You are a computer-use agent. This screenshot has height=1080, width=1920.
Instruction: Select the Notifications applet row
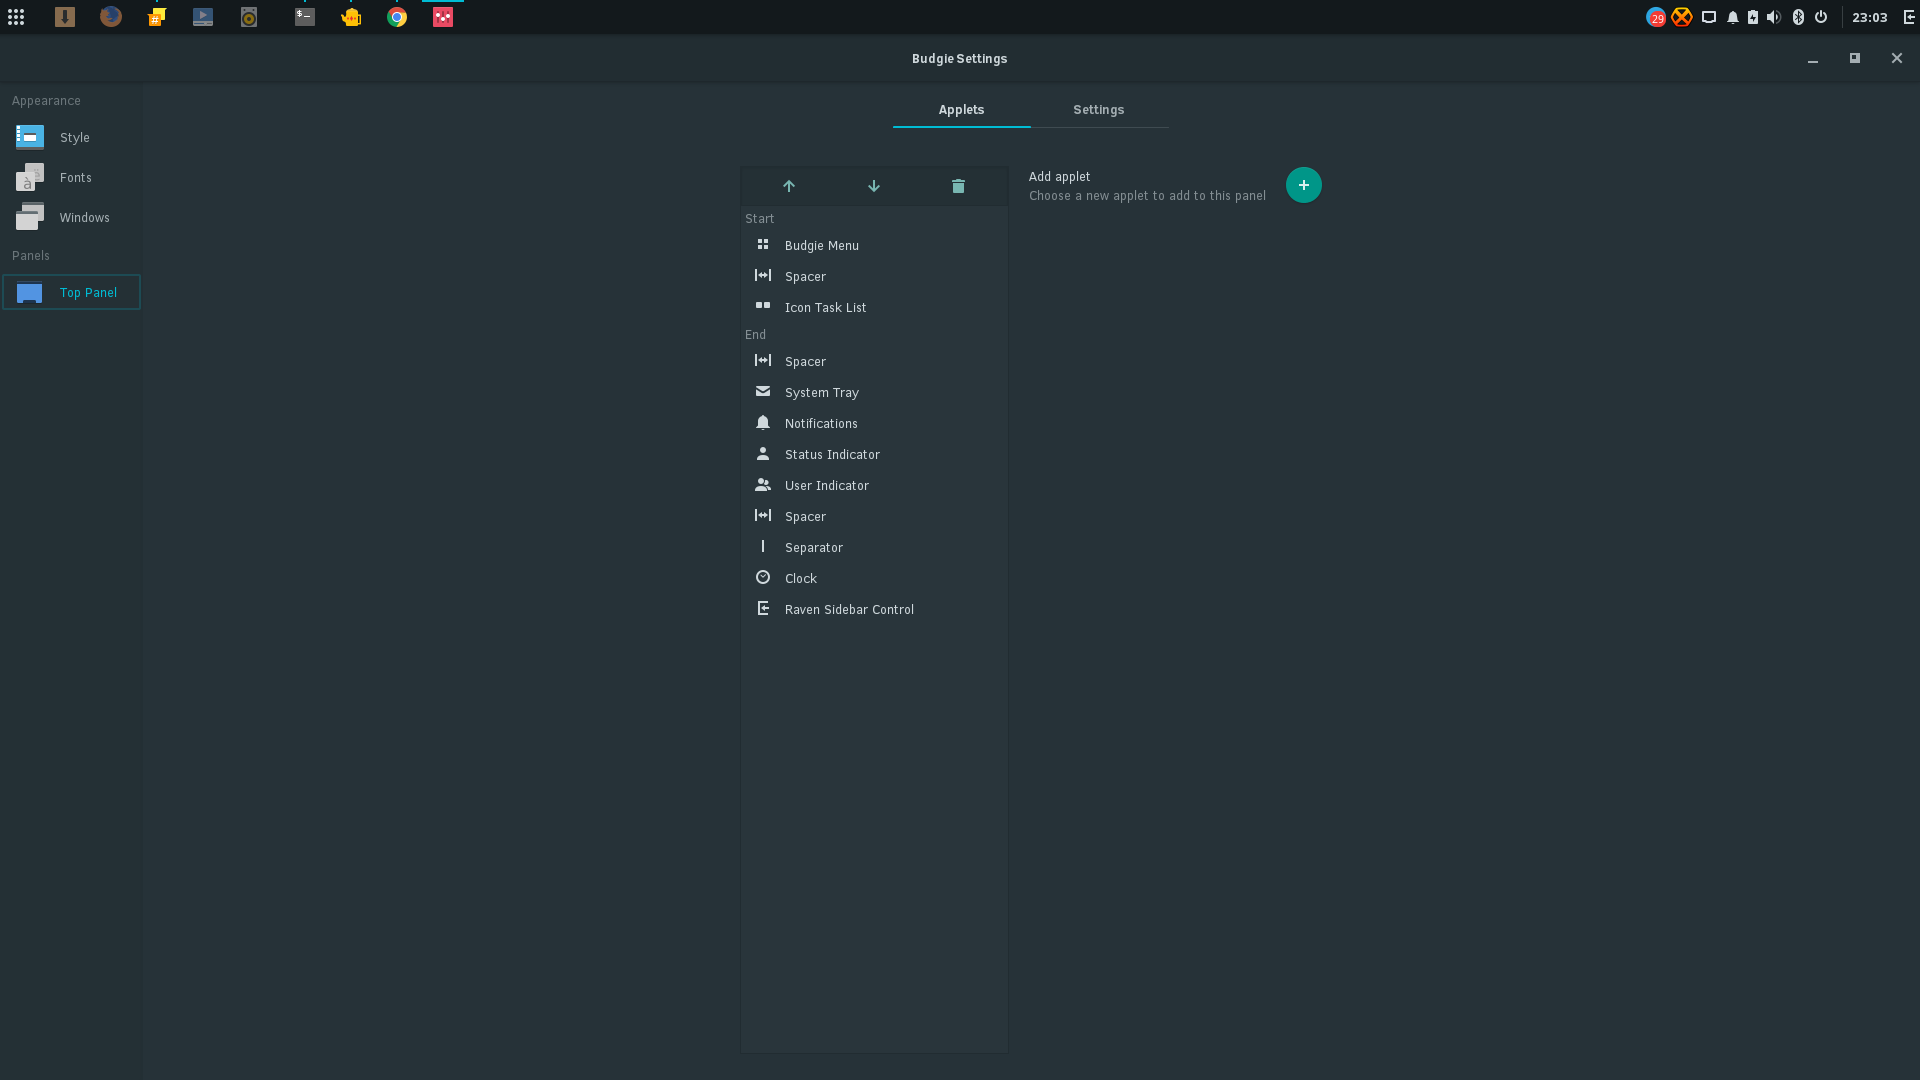(874, 423)
